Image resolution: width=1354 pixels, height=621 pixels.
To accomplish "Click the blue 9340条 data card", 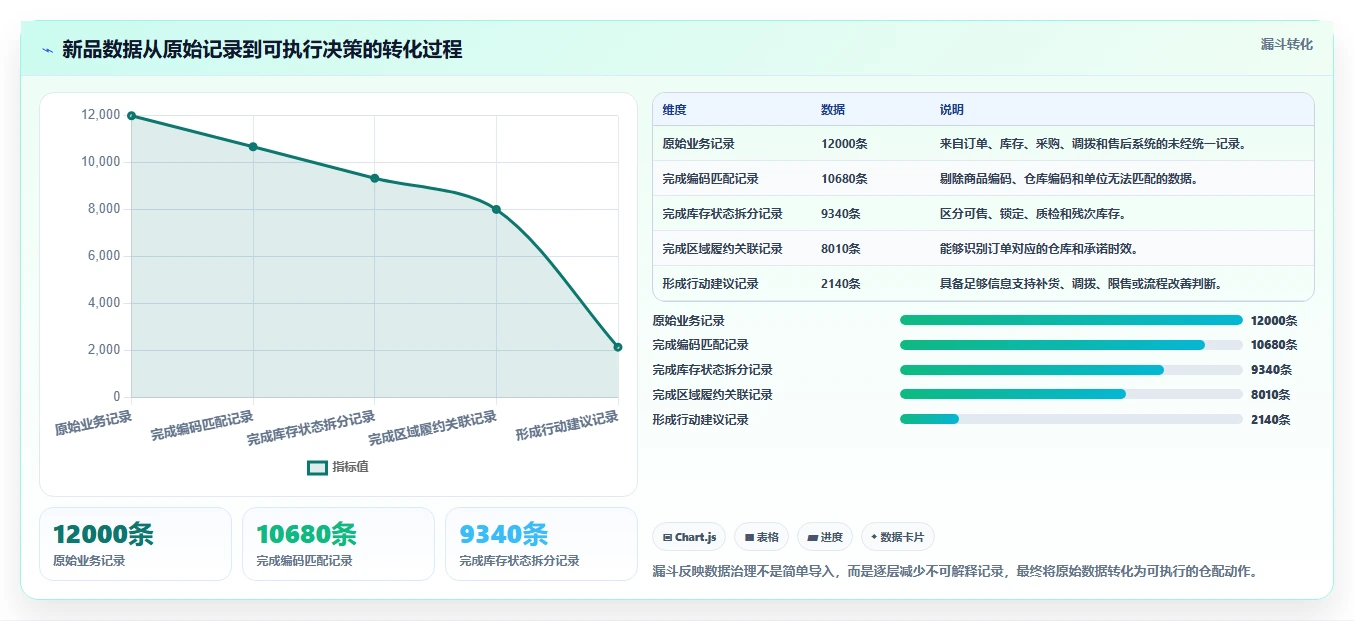I will 541,544.
